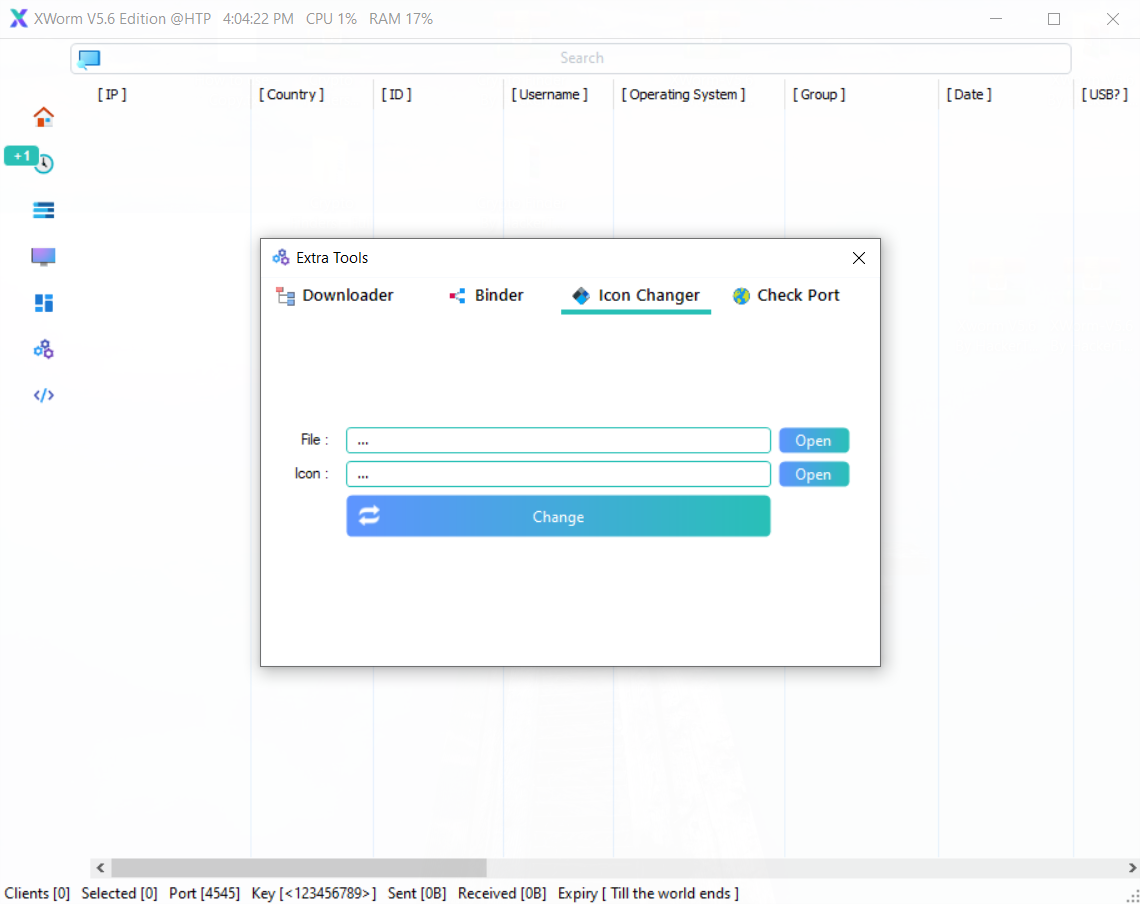1140x904 pixels.
Task: Click the resize grip at window corner
Action: tap(1133, 897)
